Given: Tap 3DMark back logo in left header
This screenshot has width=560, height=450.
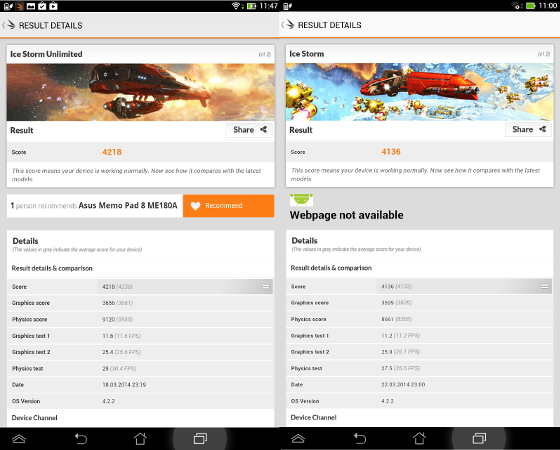Looking at the screenshot, I should [x=9, y=25].
